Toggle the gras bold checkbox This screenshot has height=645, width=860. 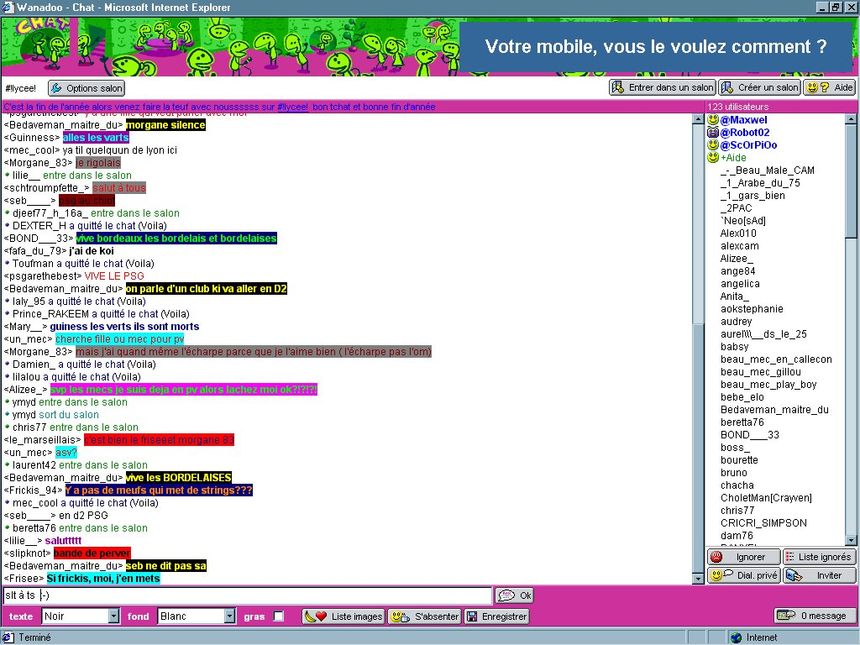pyautogui.click(x=279, y=617)
